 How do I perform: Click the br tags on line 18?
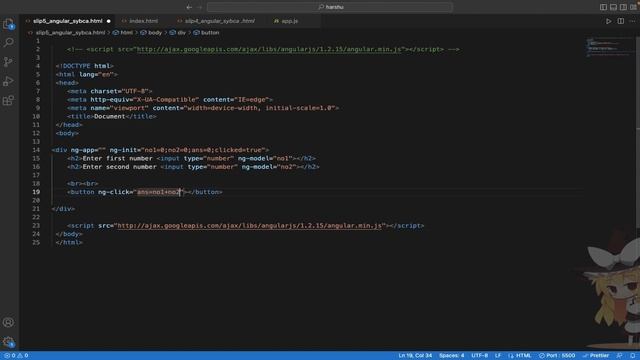pos(82,184)
